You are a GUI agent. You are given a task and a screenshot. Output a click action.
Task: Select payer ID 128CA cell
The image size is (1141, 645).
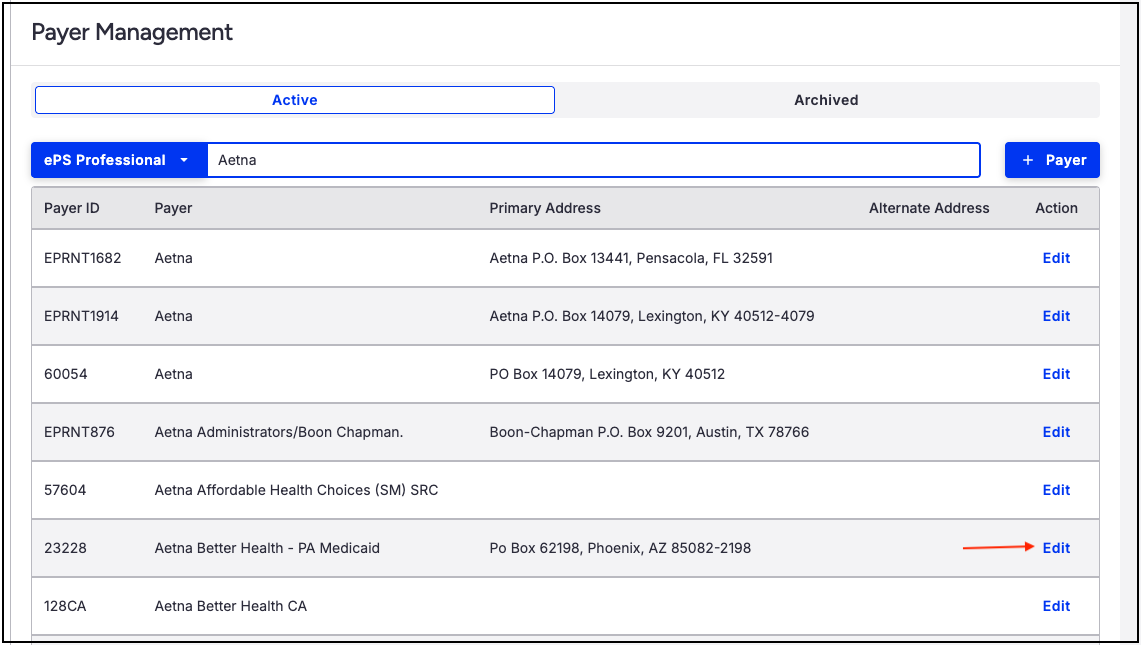tap(65, 606)
